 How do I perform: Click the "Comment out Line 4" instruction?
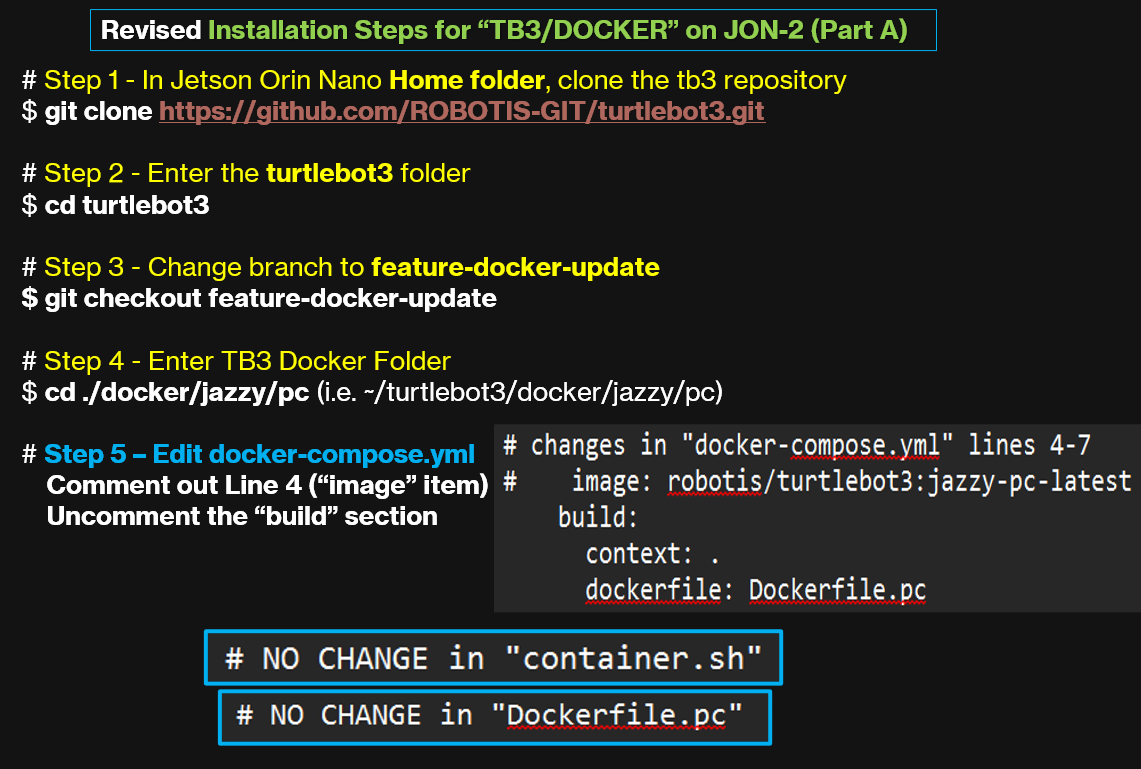267,486
